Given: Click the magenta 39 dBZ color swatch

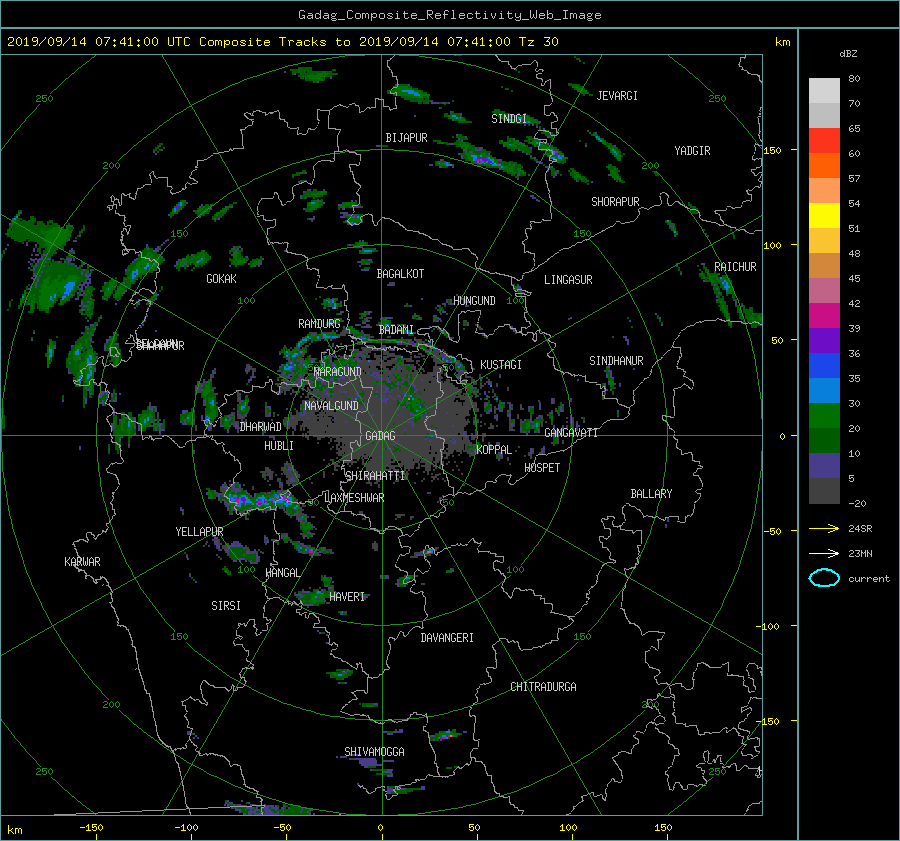Looking at the screenshot, I should [x=824, y=316].
